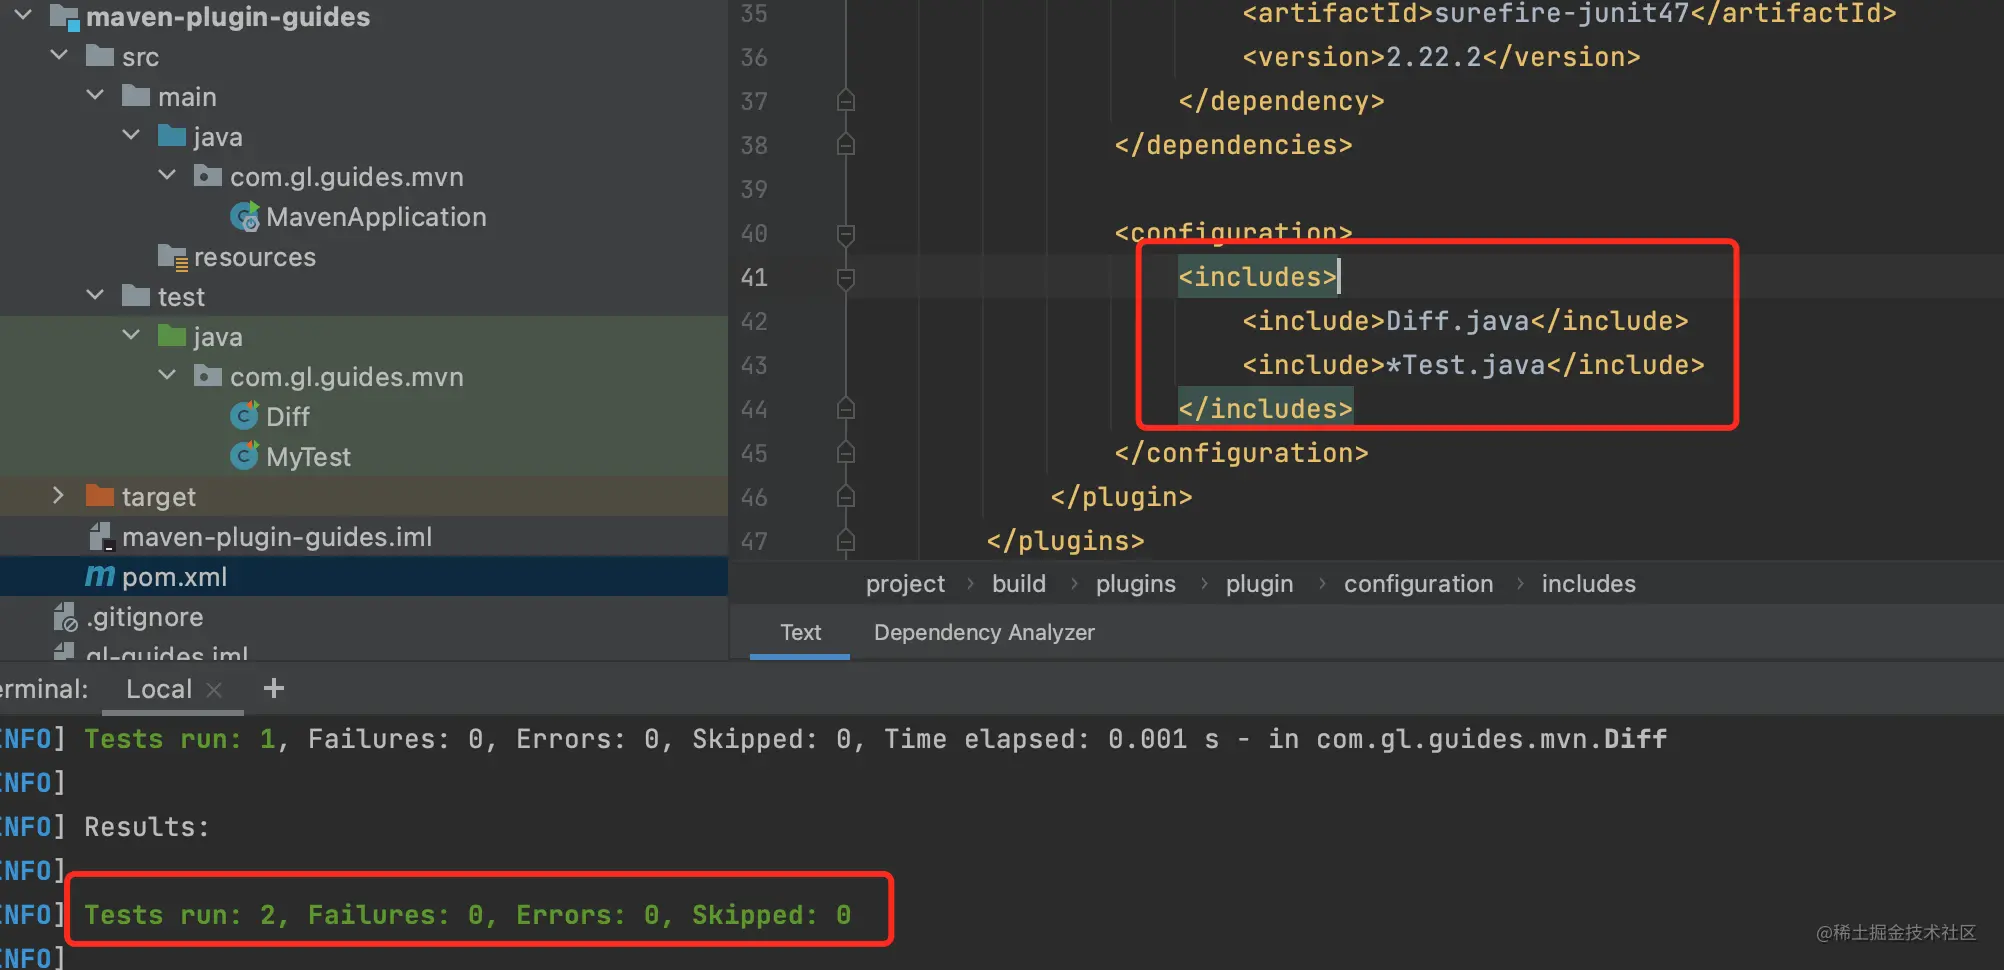Select the resources folder
2004x970 pixels.
click(254, 257)
